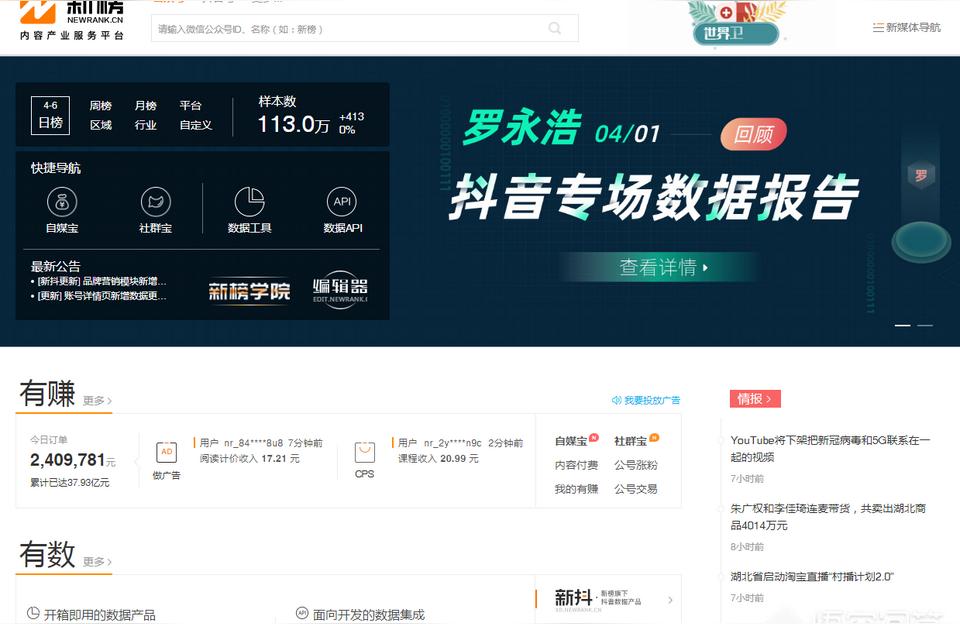Open the 社群宝 link in 有赚 panel
The width and height of the screenshot is (960, 624).
point(630,441)
